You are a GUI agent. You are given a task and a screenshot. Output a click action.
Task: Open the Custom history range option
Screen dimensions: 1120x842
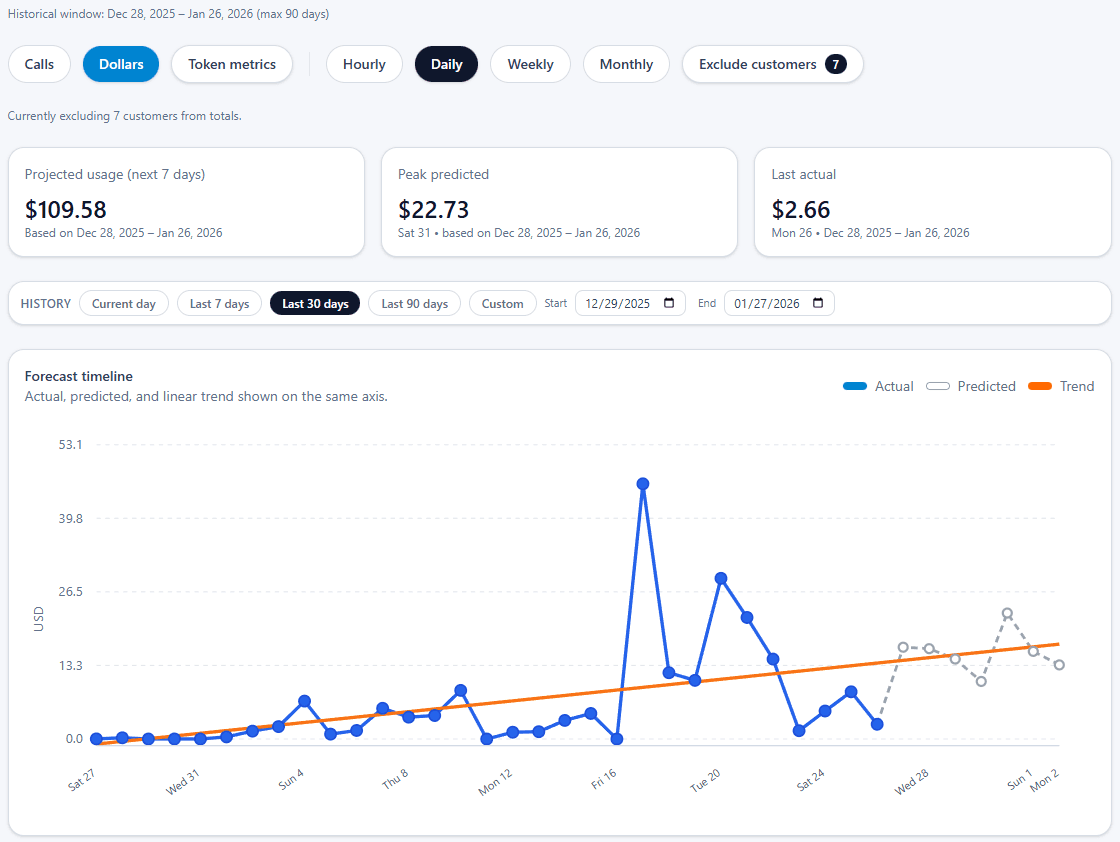(x=502, y=303)
